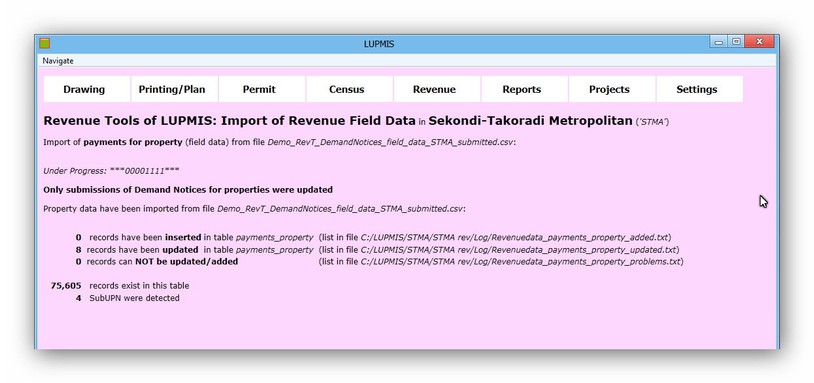
Task: Maximize the LUPMIS window
Action: point(736,42)
